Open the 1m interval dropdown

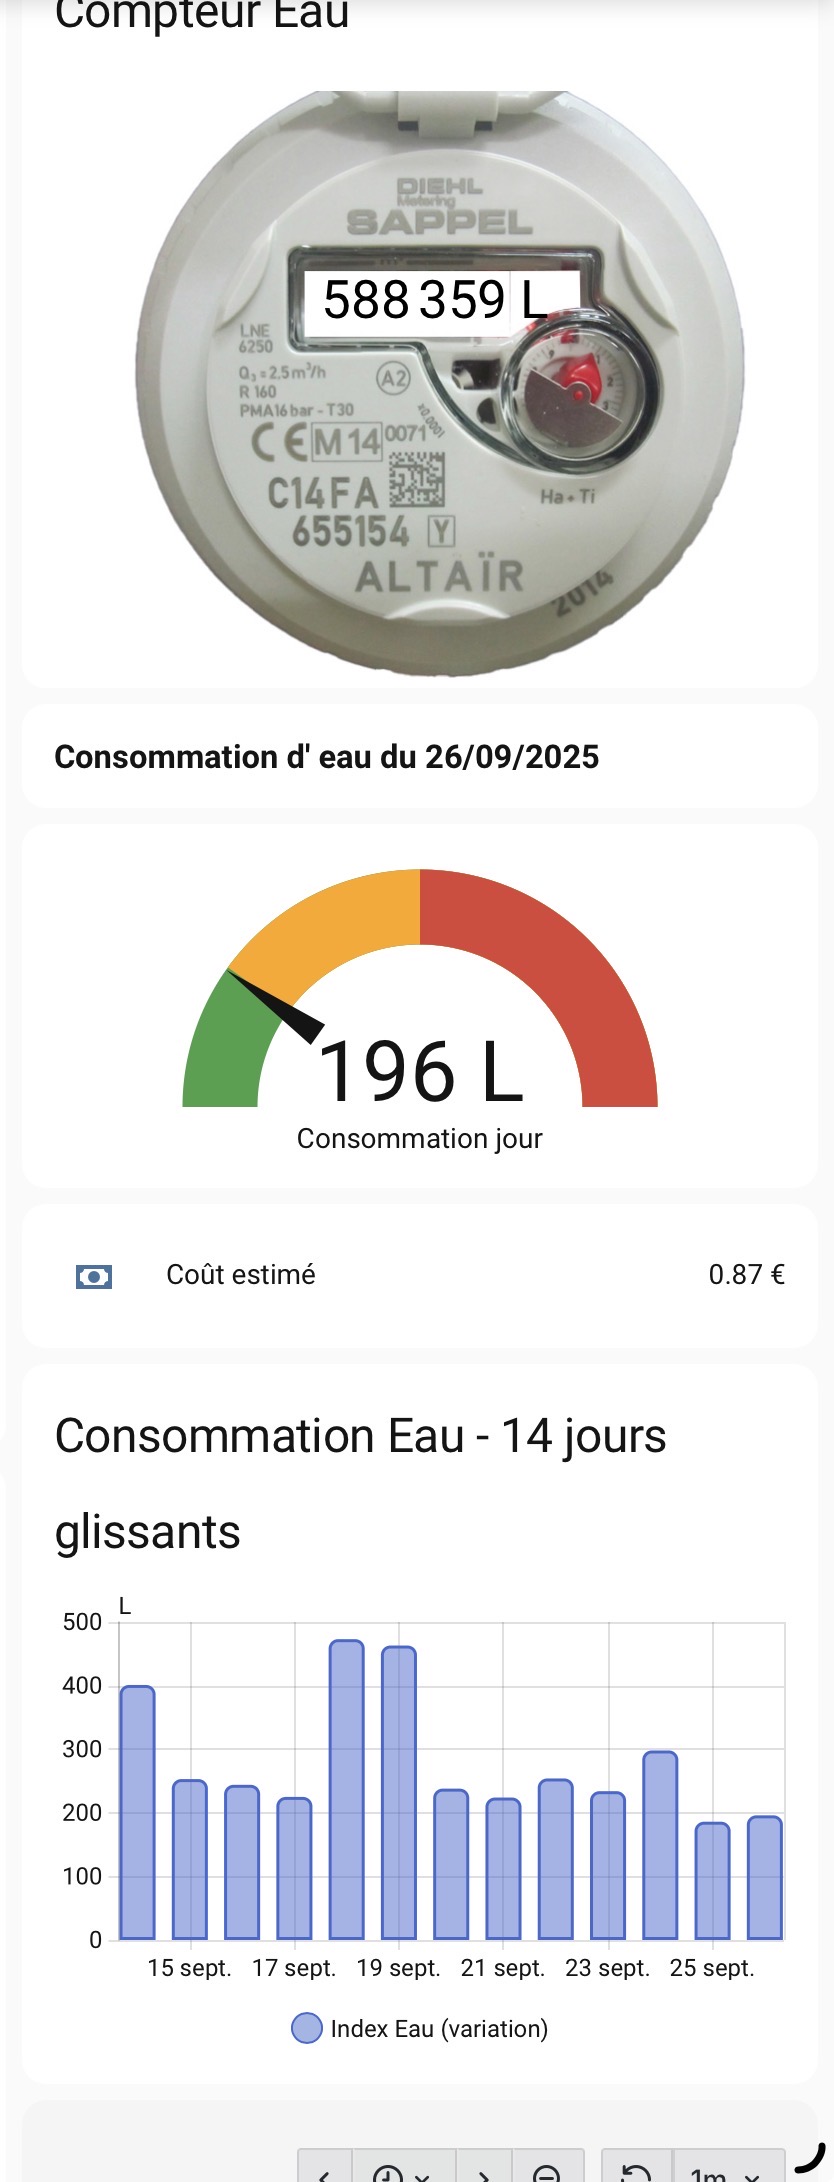(x=727, y=2172)
